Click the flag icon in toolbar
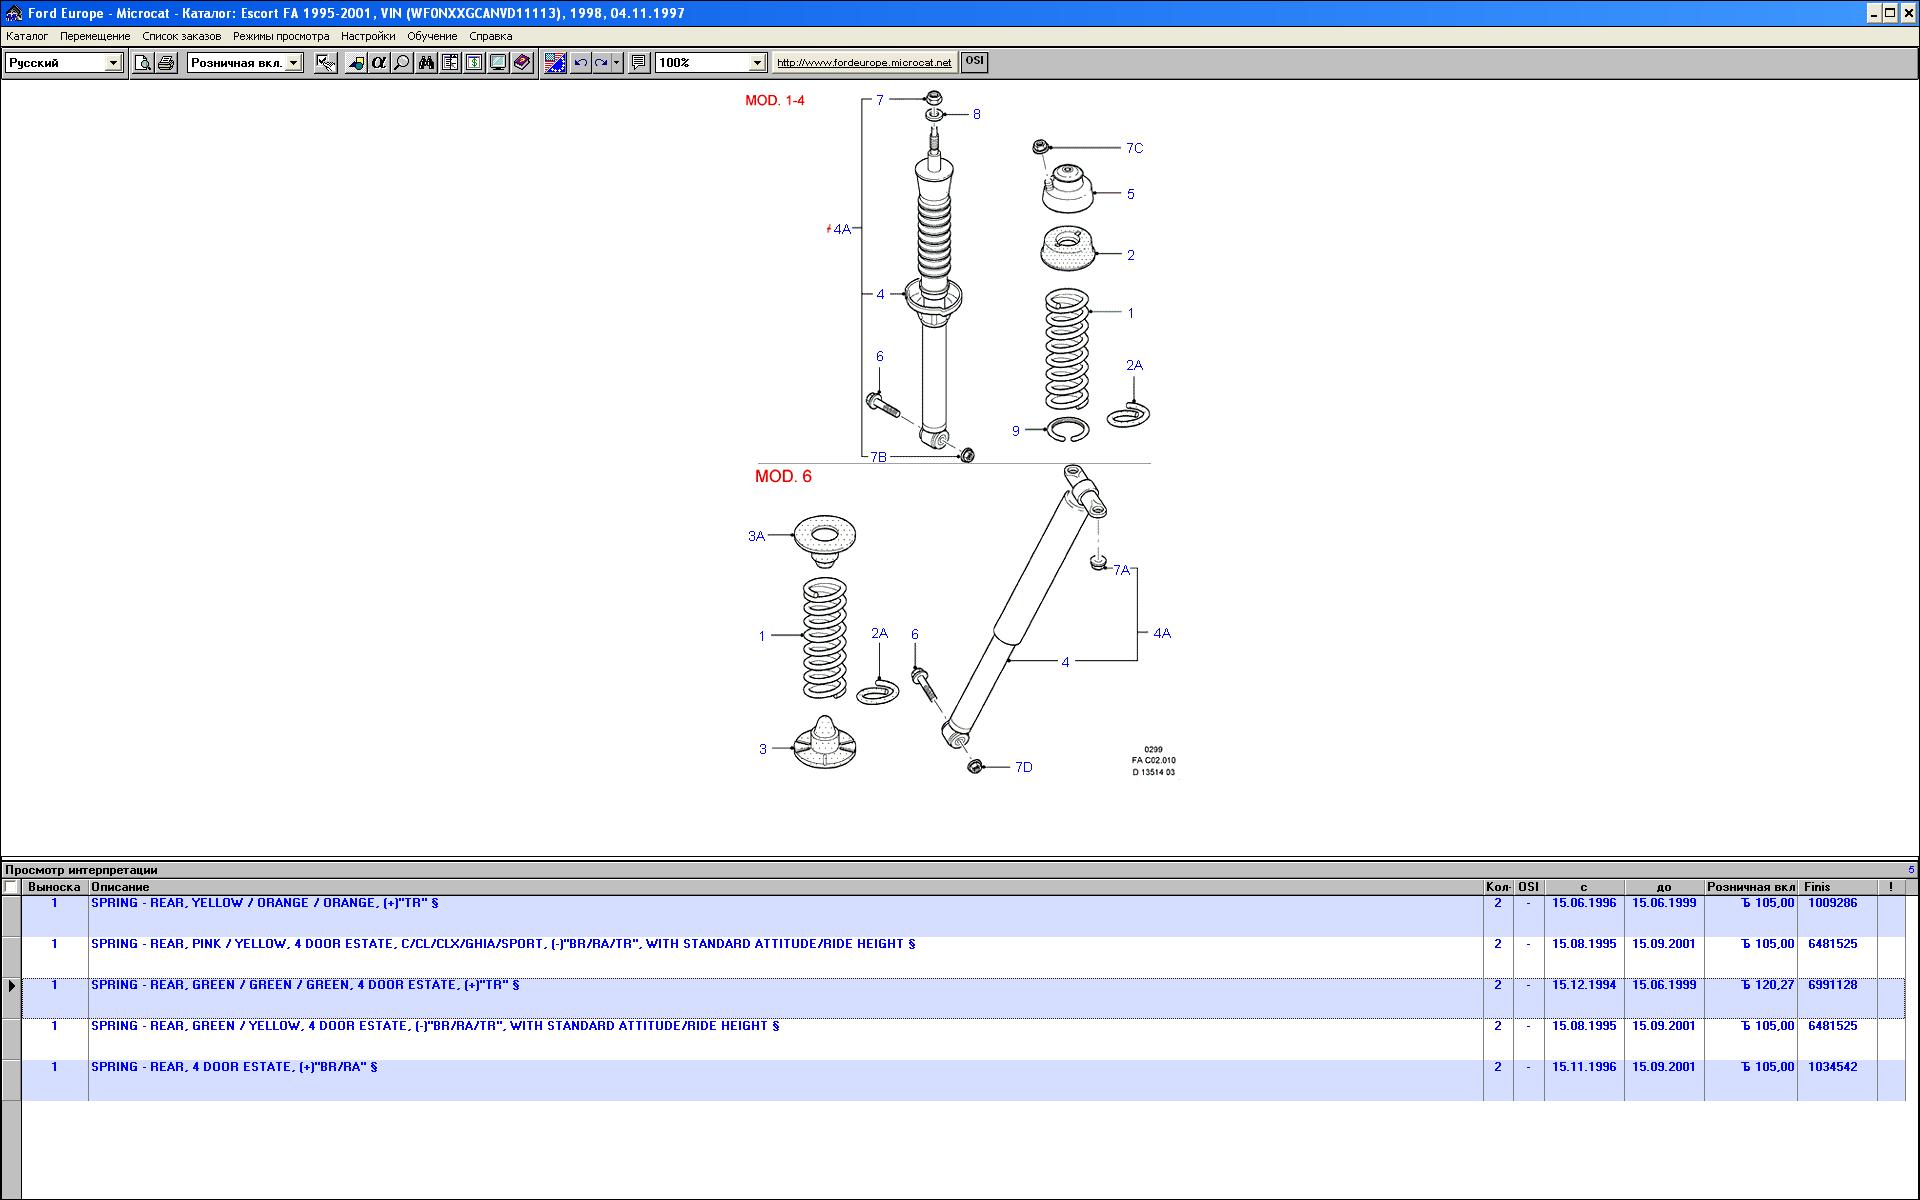Viewport: 1920px width, 1200px height. [555, 63]
